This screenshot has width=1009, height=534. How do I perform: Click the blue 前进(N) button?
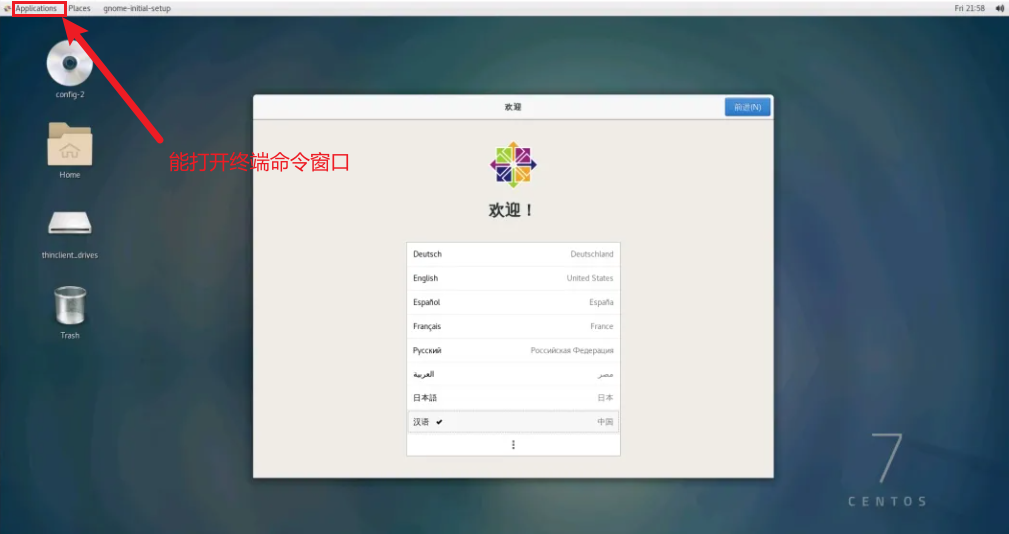click(x=747, y=107)
